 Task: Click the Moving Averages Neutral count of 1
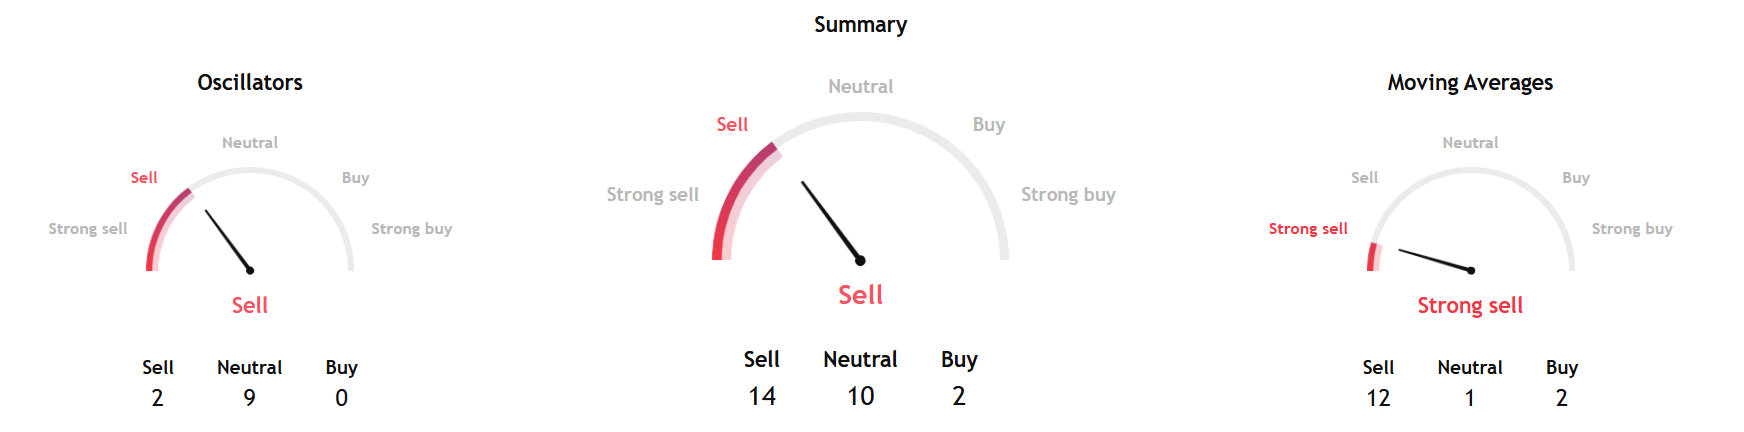pyautogui.click(x=1470, y=398)
